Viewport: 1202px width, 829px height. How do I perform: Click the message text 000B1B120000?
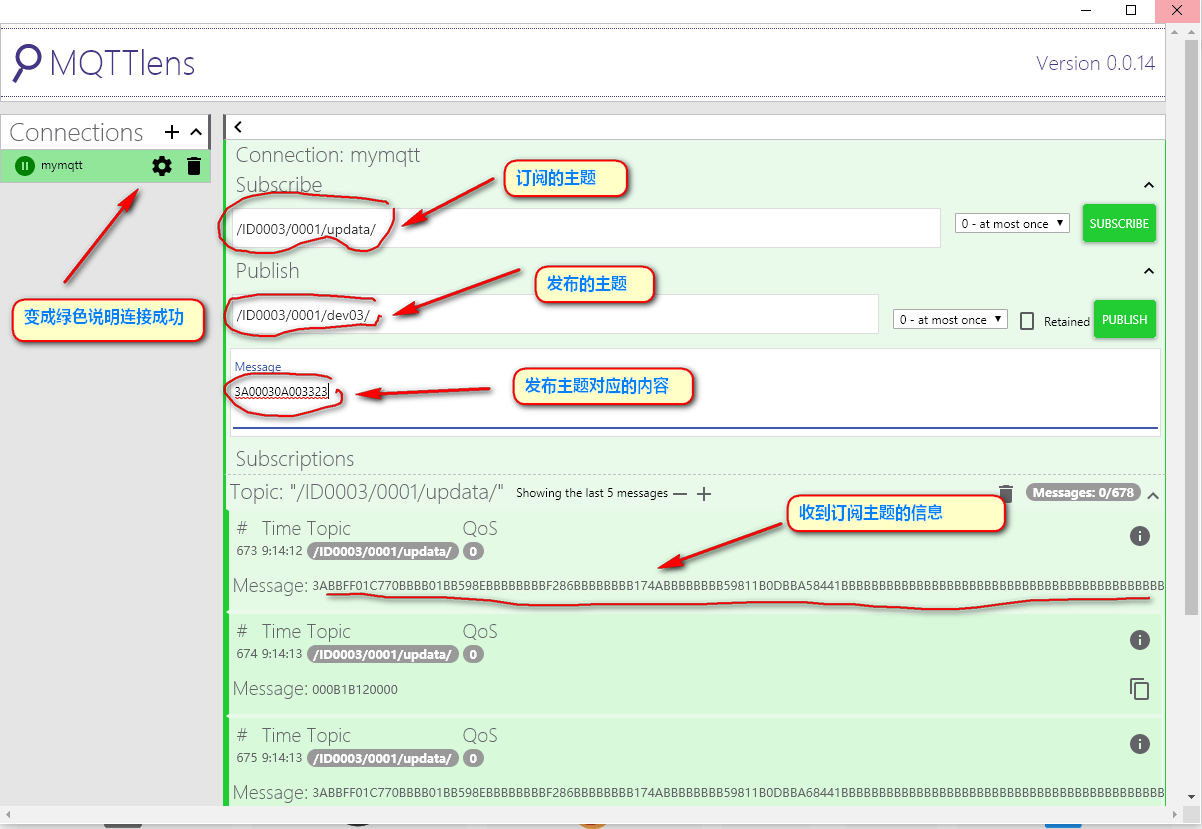coord(355,690)
